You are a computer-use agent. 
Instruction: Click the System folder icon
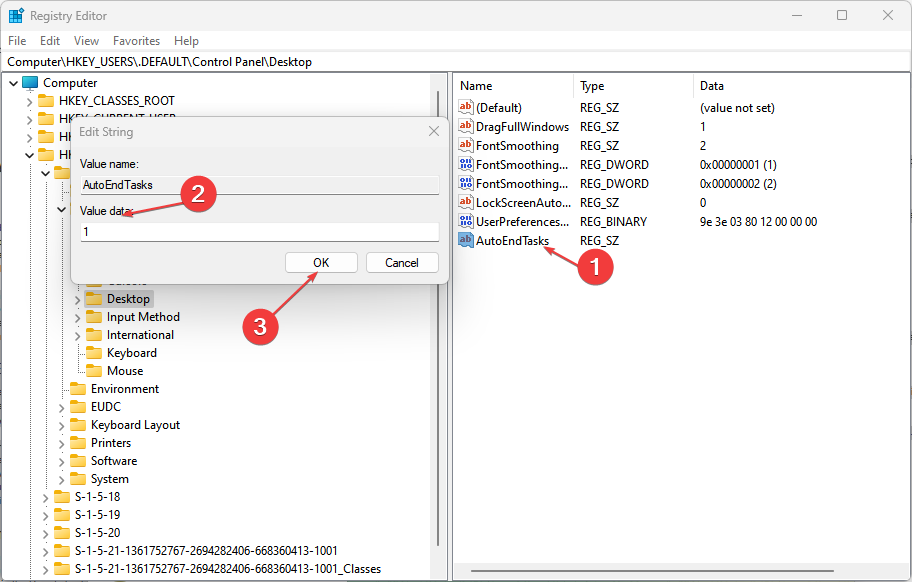click(x=78, y=479)
